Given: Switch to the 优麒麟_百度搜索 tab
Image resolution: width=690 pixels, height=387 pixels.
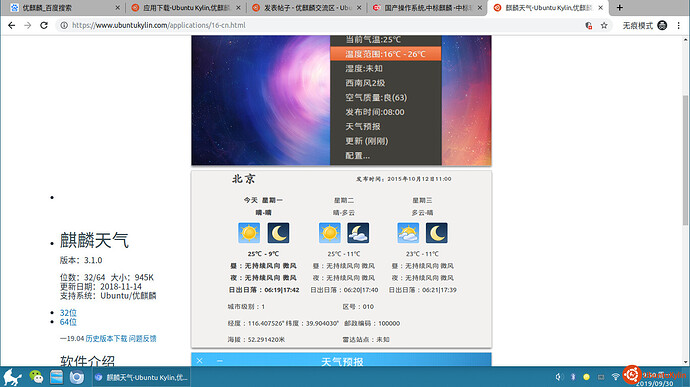Looking at the screenshot, I should (64, 7).
